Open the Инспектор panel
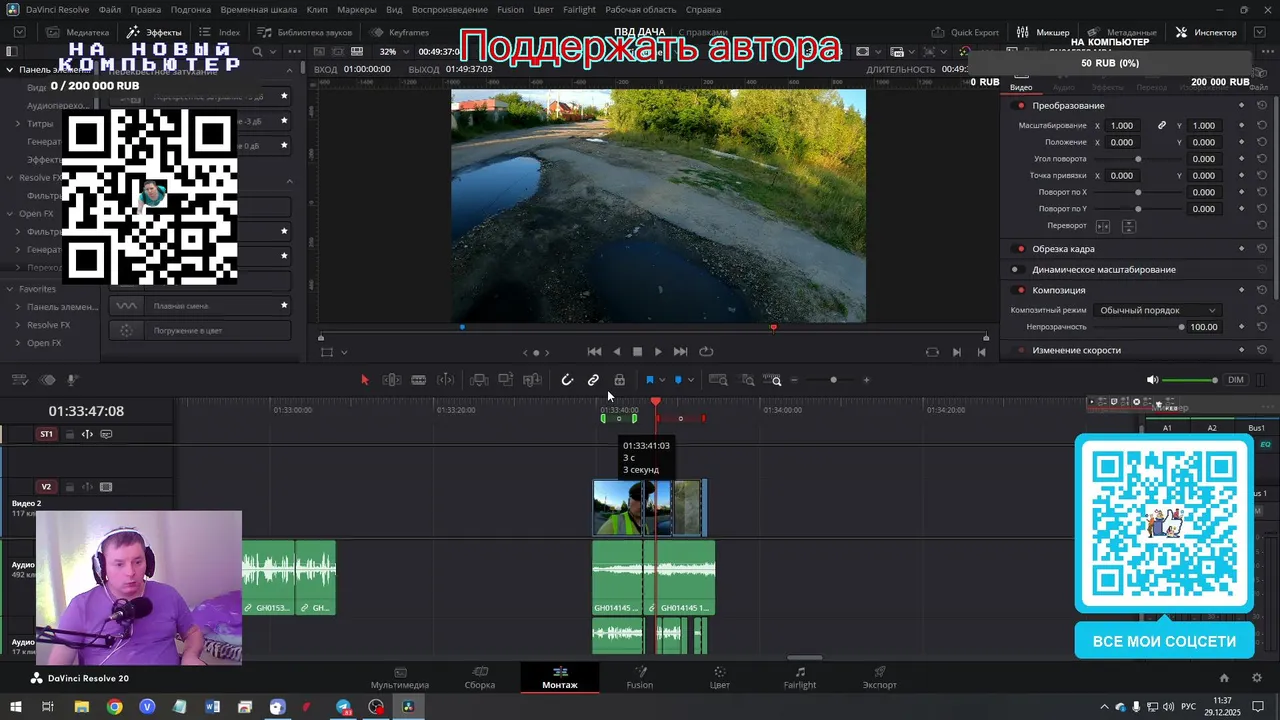The height and width of the screenshot is (720, 1280). (1206, 32)
